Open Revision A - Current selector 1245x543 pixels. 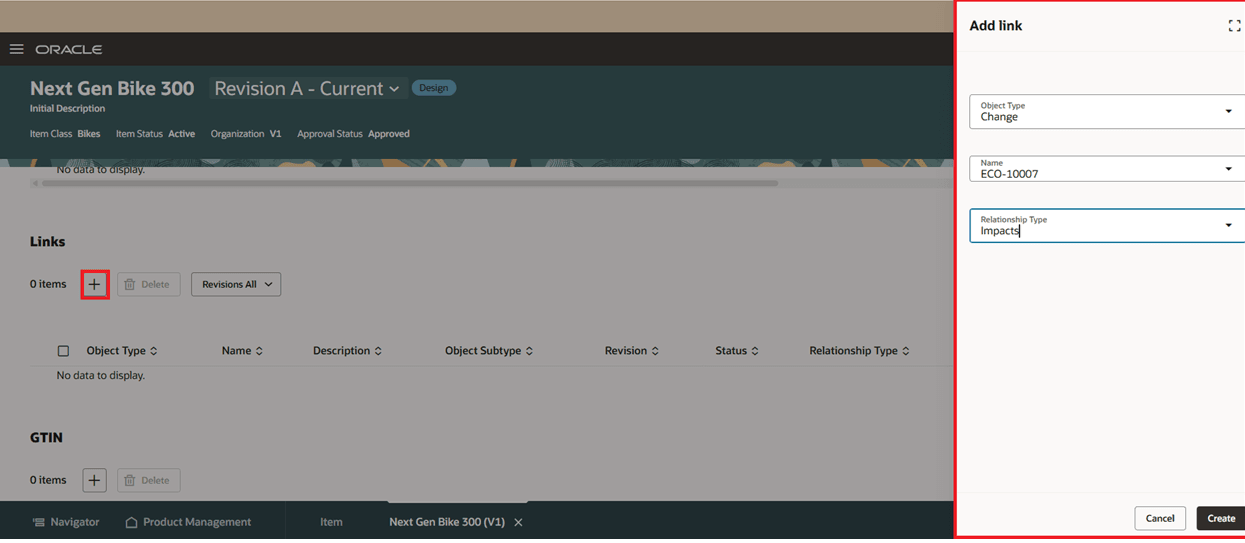point(308,88)
